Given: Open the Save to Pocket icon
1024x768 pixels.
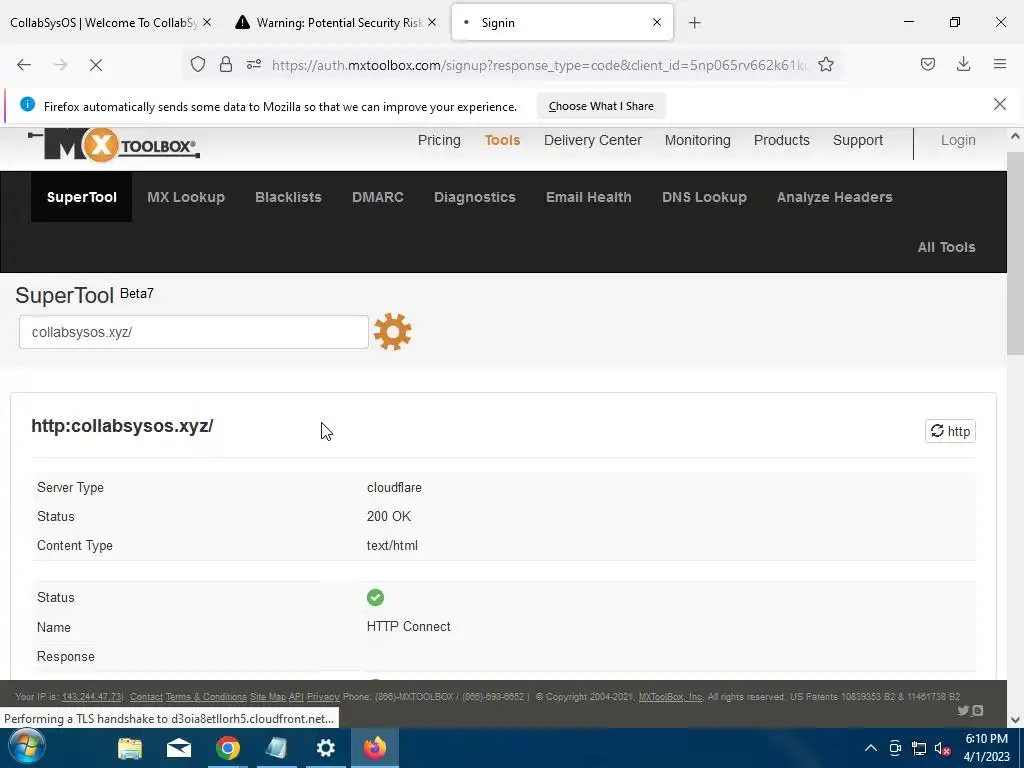Looking at the screenshot, I should tap(927, 64).
